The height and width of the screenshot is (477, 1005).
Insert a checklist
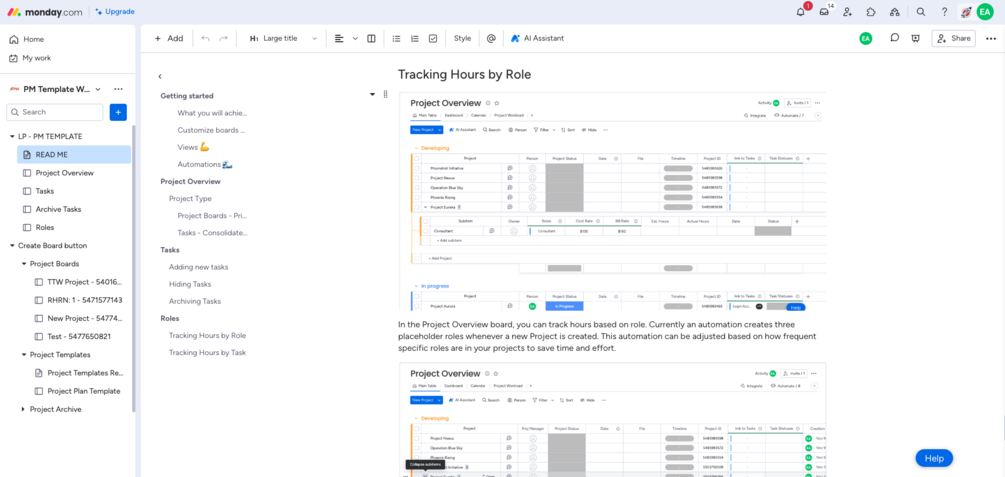coord(433,38)
